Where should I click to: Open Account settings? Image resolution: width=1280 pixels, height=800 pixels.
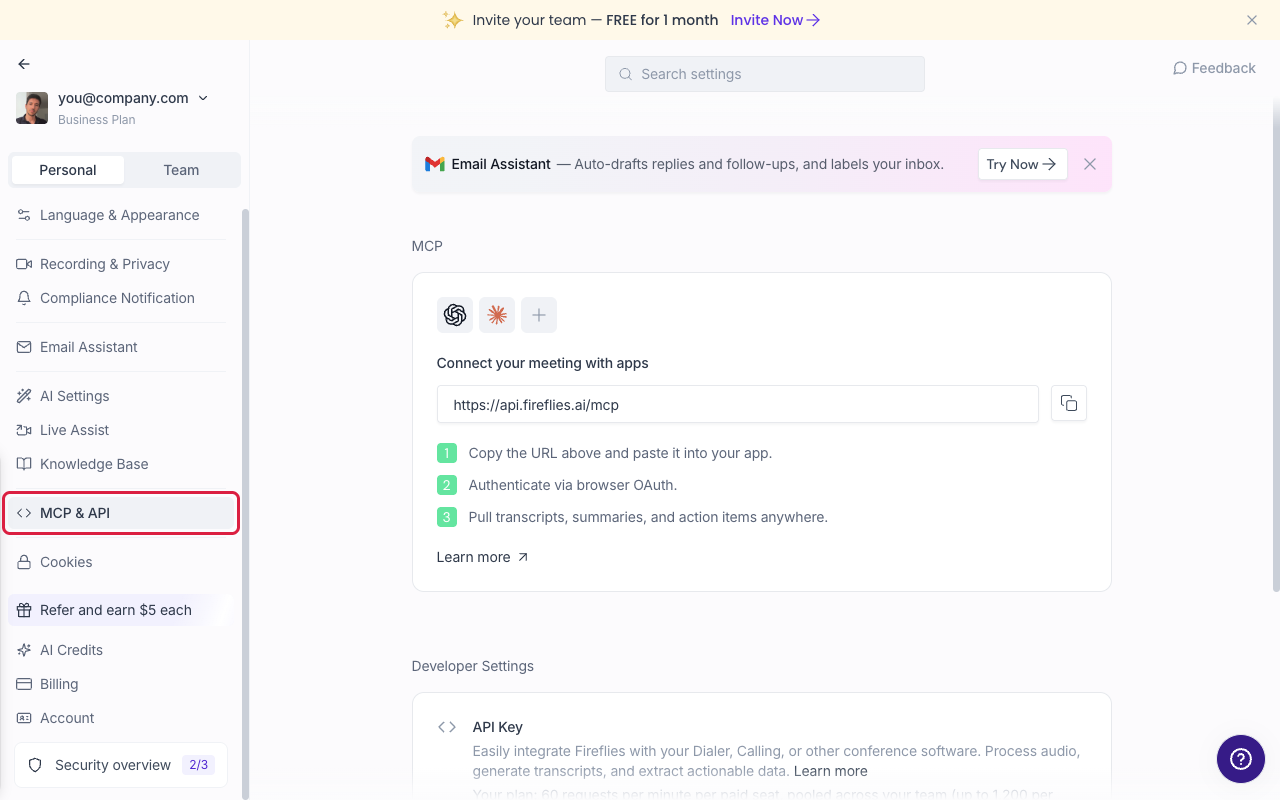(121, 718)
